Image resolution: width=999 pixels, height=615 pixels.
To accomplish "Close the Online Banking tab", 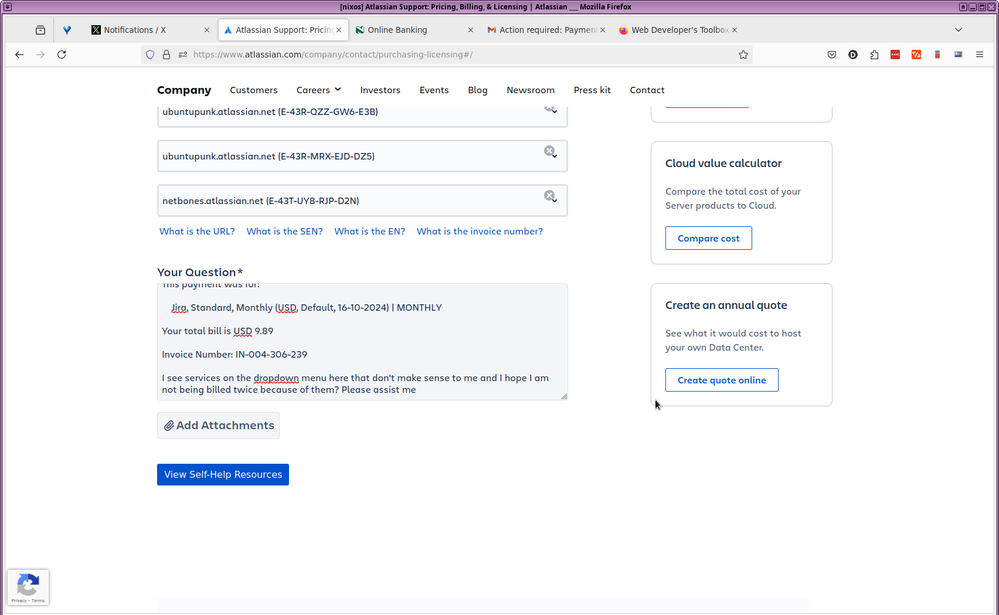I will pyautogui.click(x=471, y=30).
